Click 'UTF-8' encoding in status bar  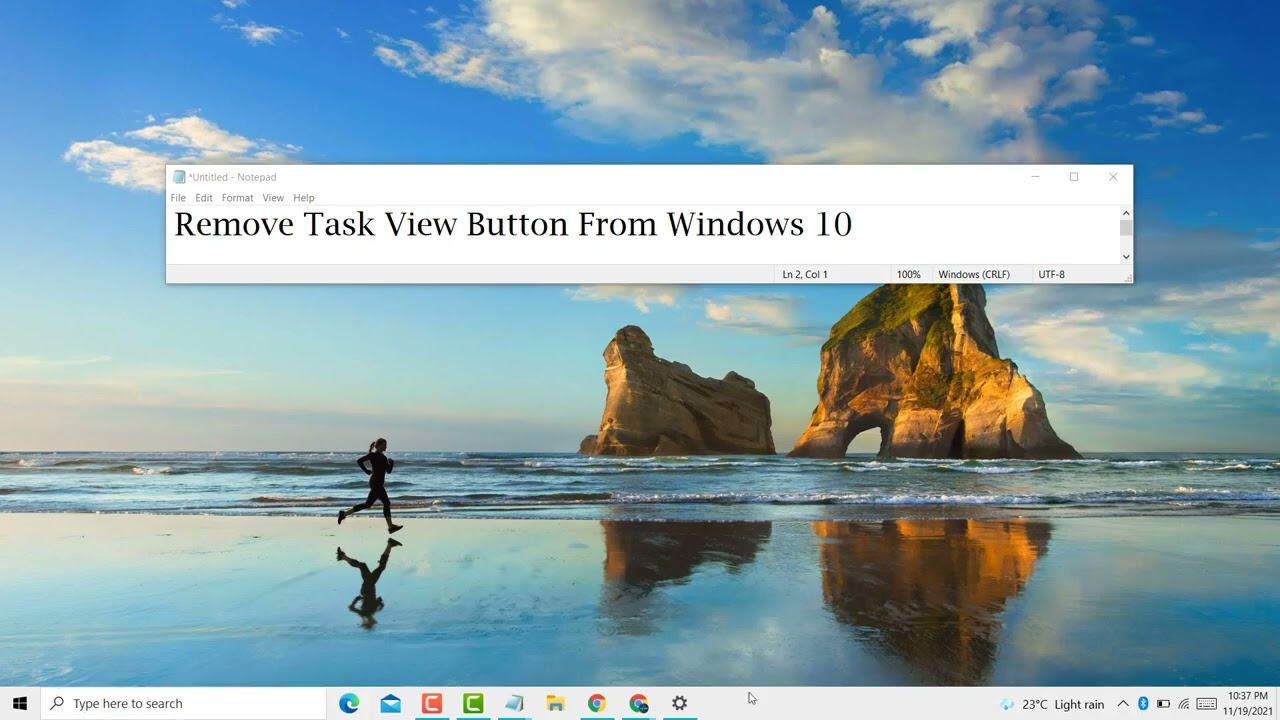(1051, 274)
